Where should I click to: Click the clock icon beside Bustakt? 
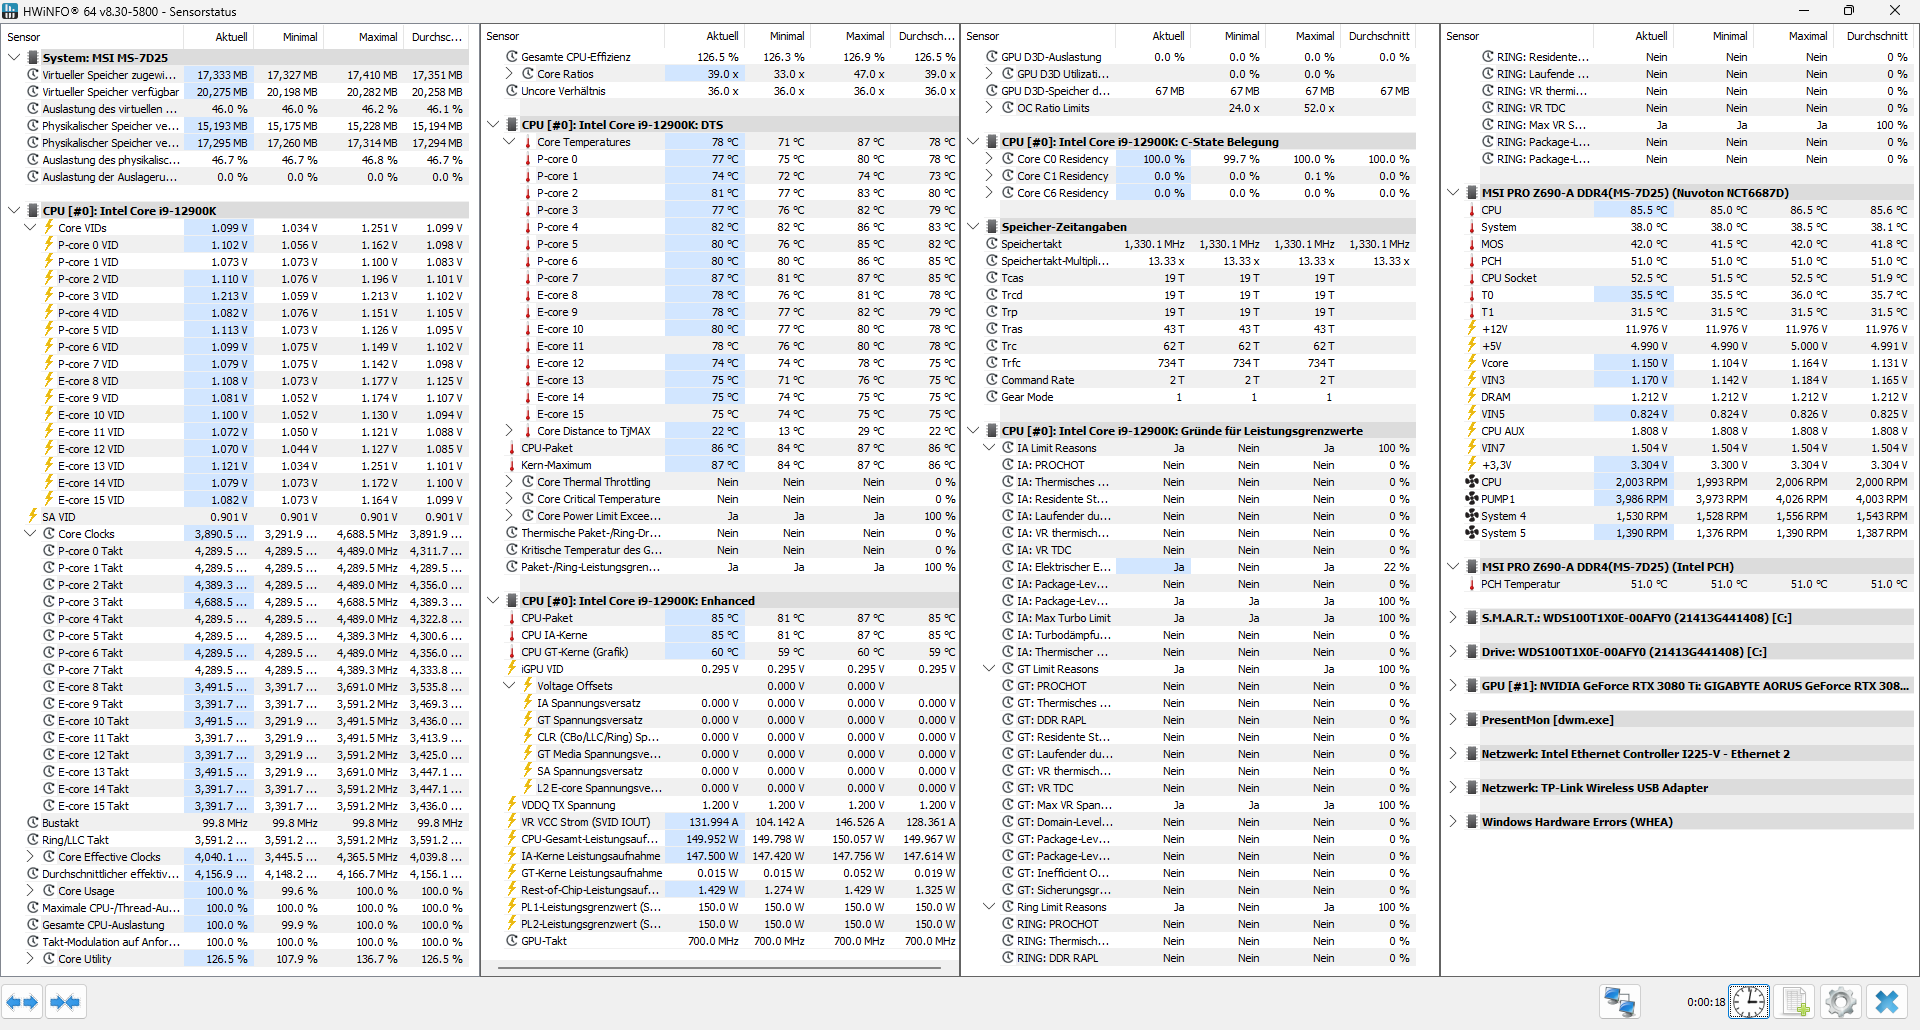[x=33, y=823]
